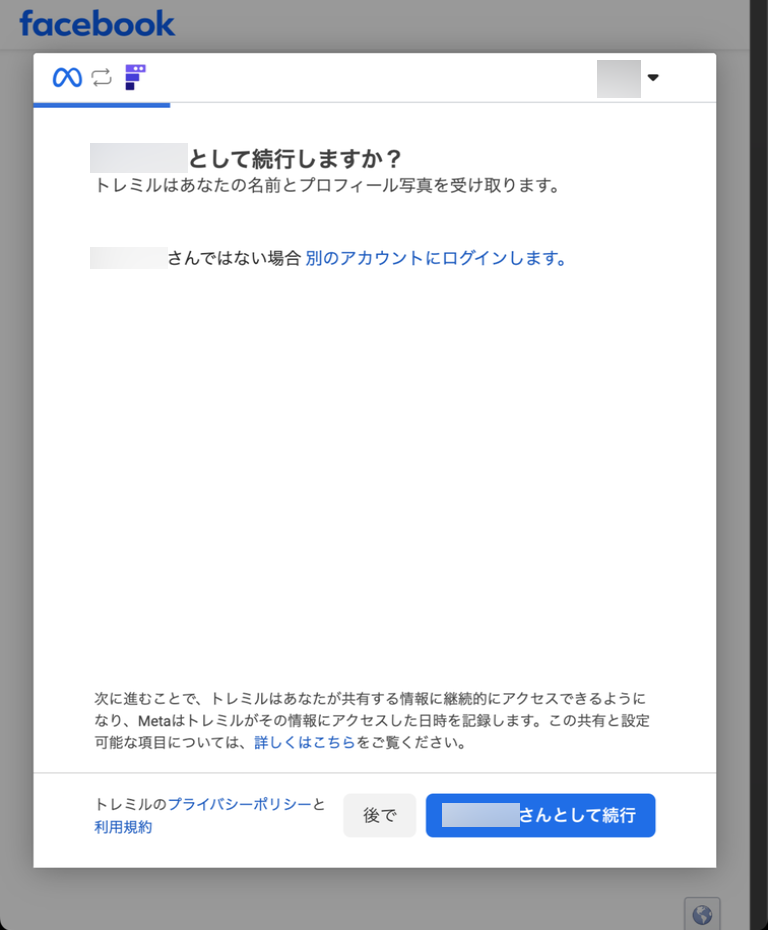
Task: Open 別のアカウントにログインします link
Action: coord(436,258)
